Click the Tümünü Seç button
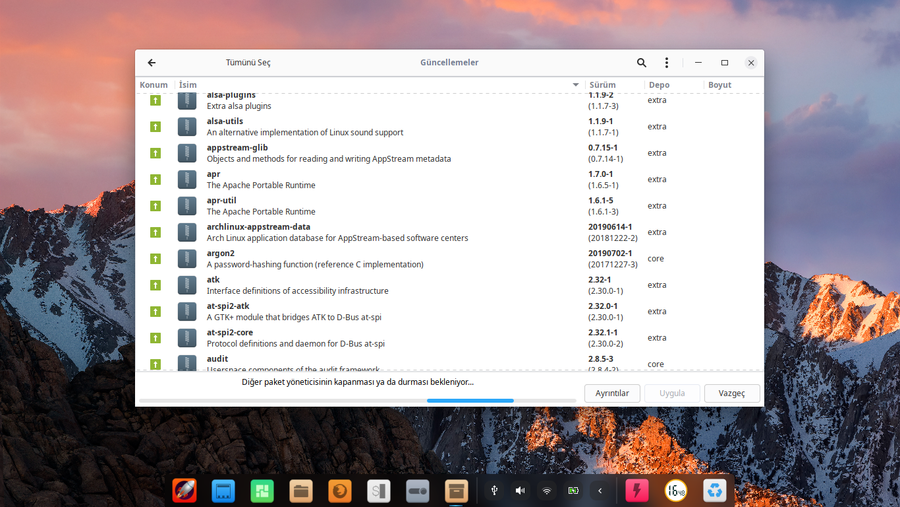The height and width of the screenshot is (507, 900). [x=248, y=63]
